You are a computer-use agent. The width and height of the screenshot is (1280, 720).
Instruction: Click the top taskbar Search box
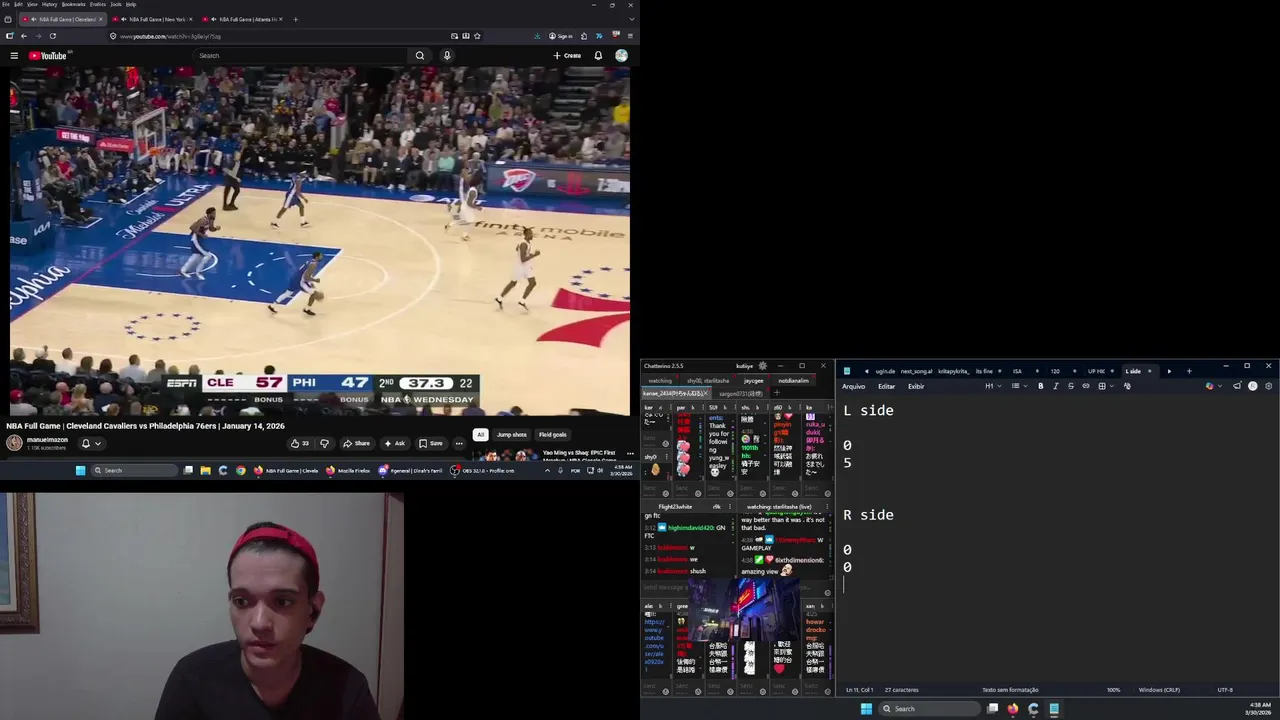pyautogui.click(x=134, y=470)
